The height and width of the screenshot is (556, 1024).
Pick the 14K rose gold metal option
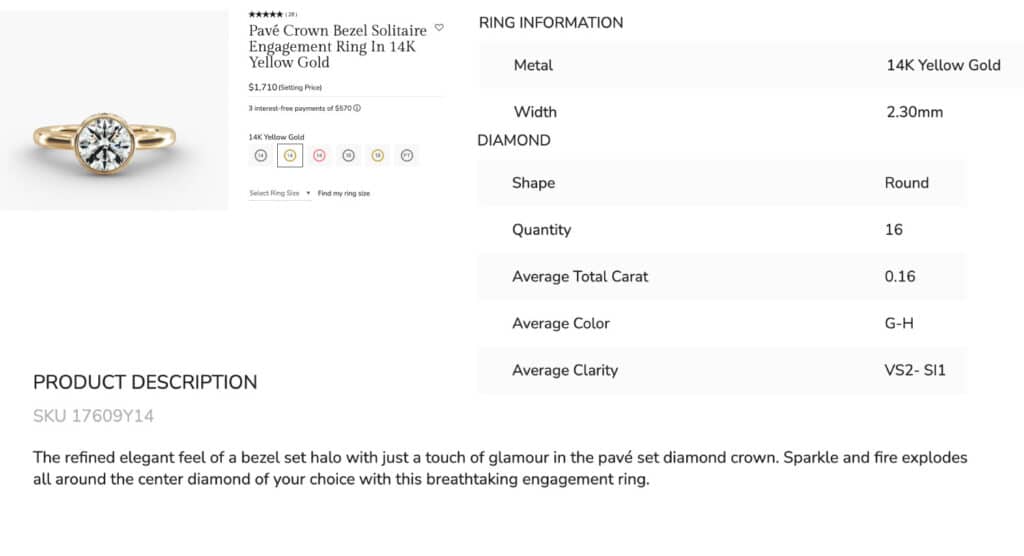tap(319, 155)
